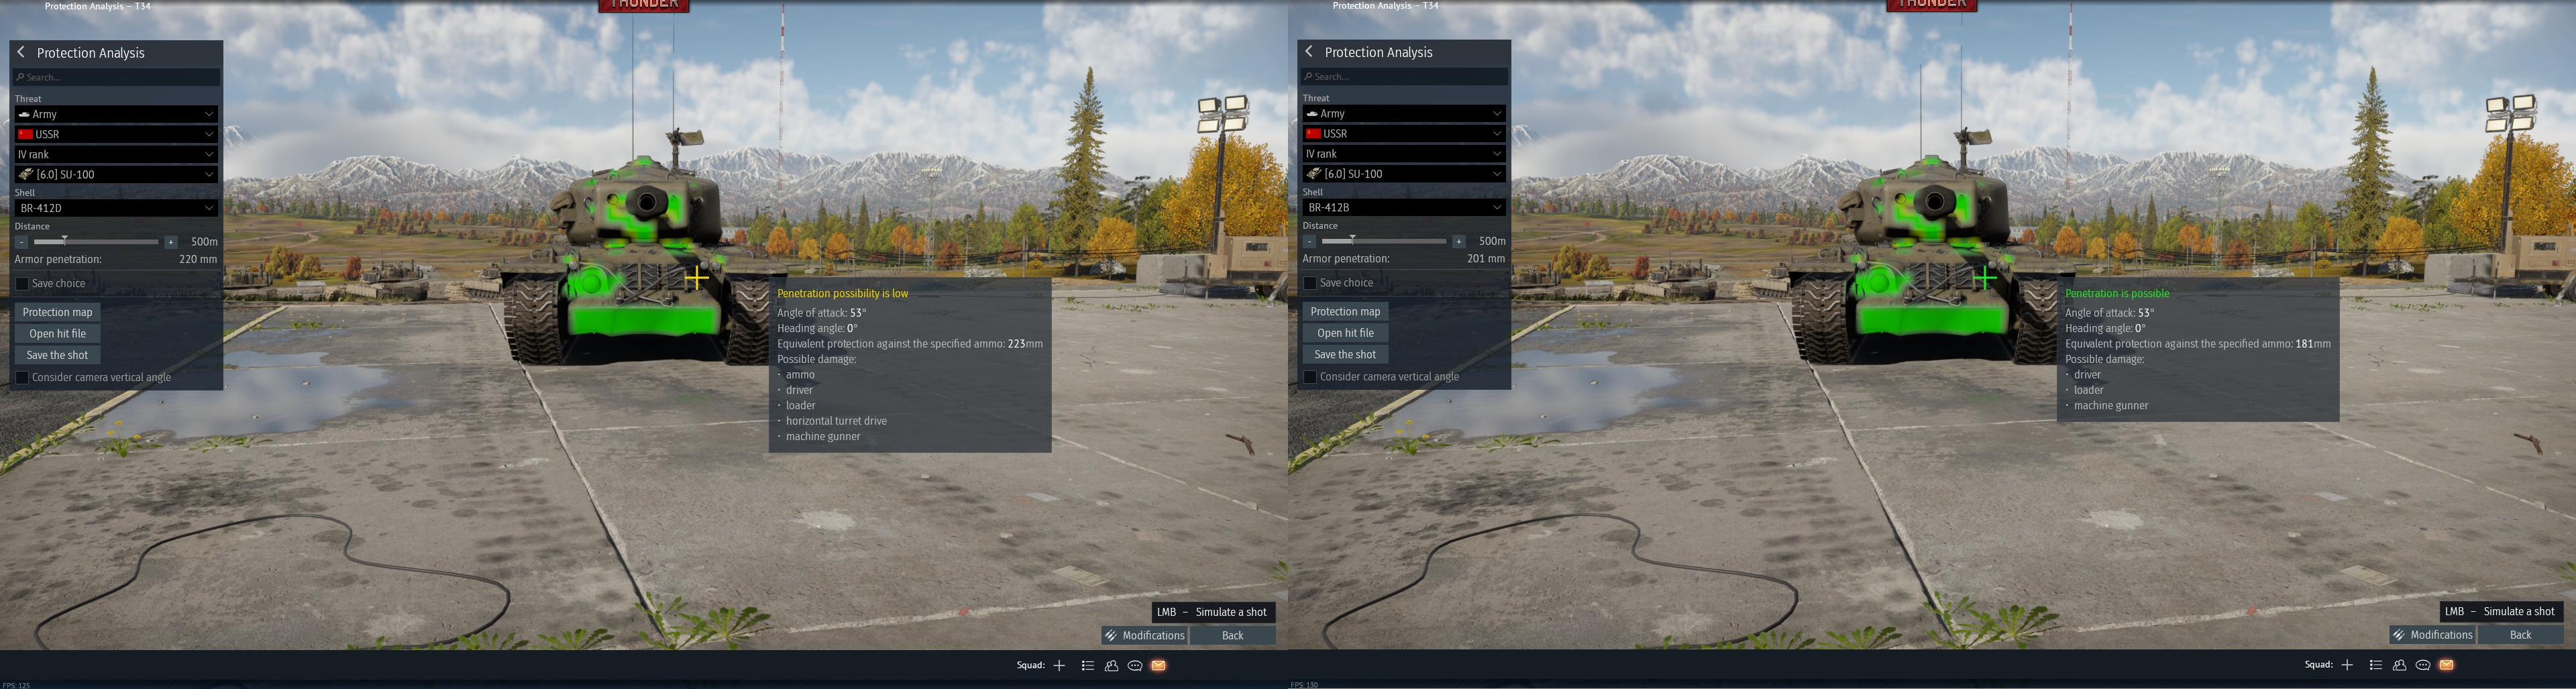Click the search field in the right window
Image resolution: width=2576 pixels, height=689 pixels.
(x=1404, y=76)
